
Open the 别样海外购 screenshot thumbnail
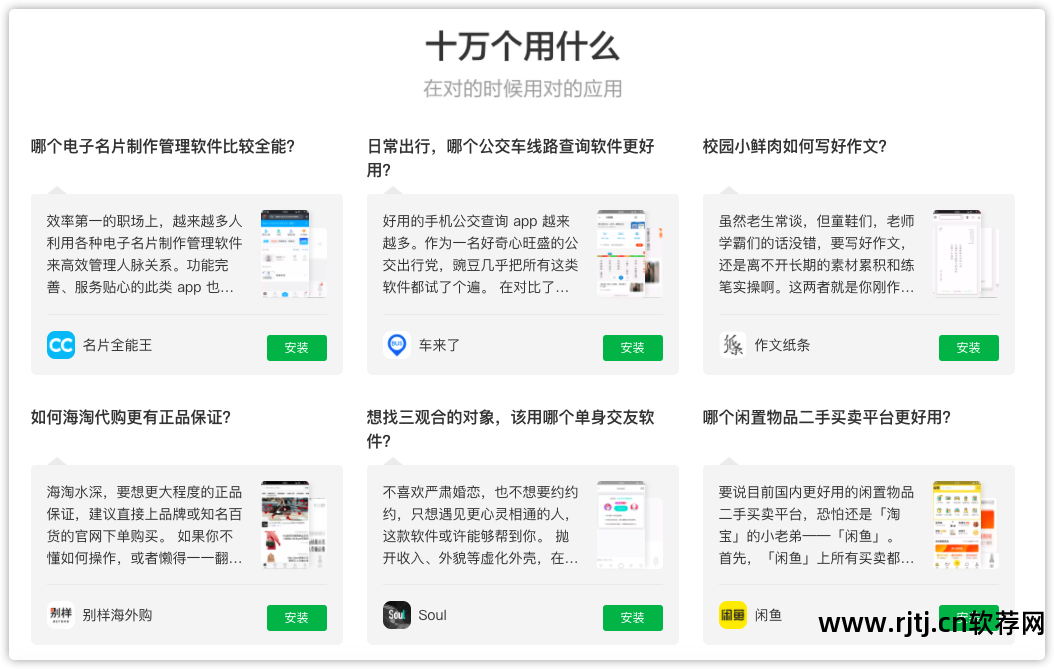click(x=294, y=525)
